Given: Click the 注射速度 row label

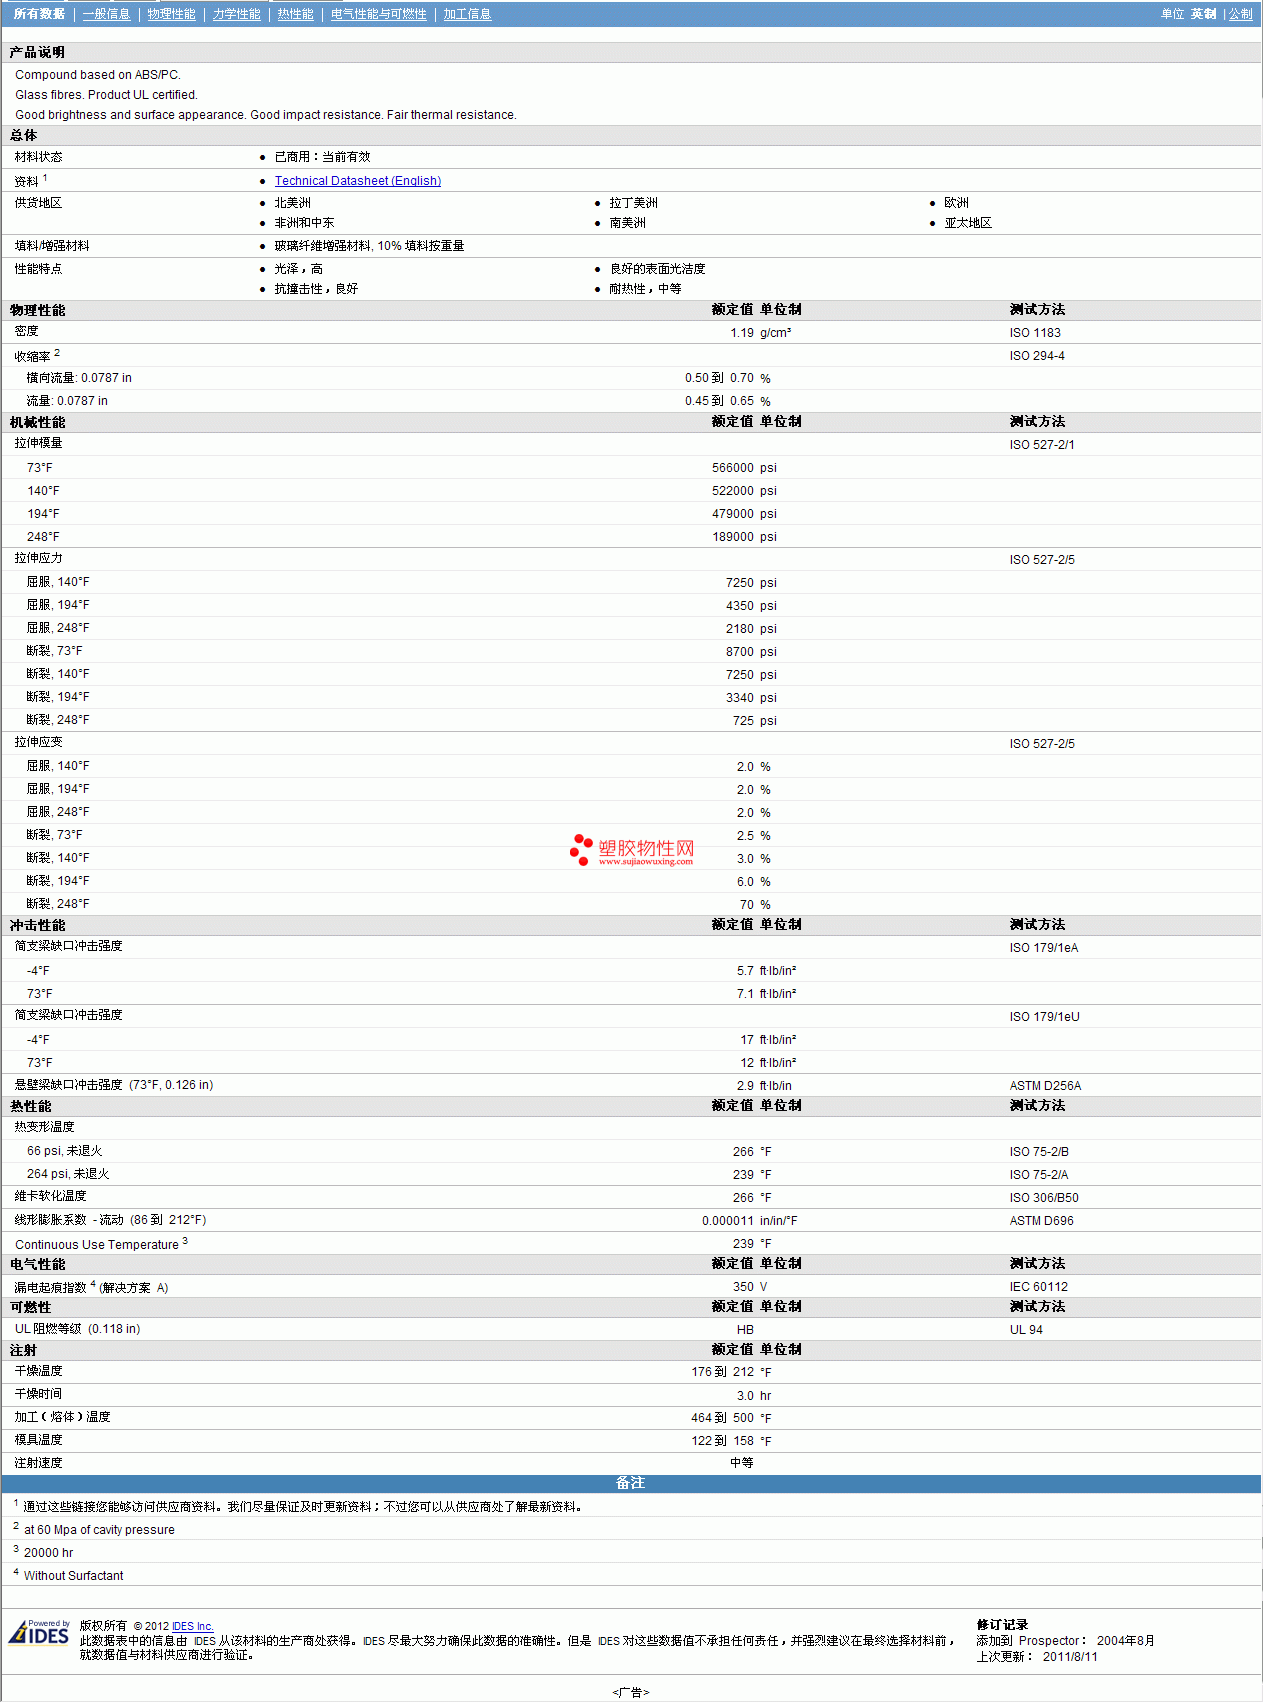Looking at the screenshot, I should pyautogui.click(x=38, y=1463).
